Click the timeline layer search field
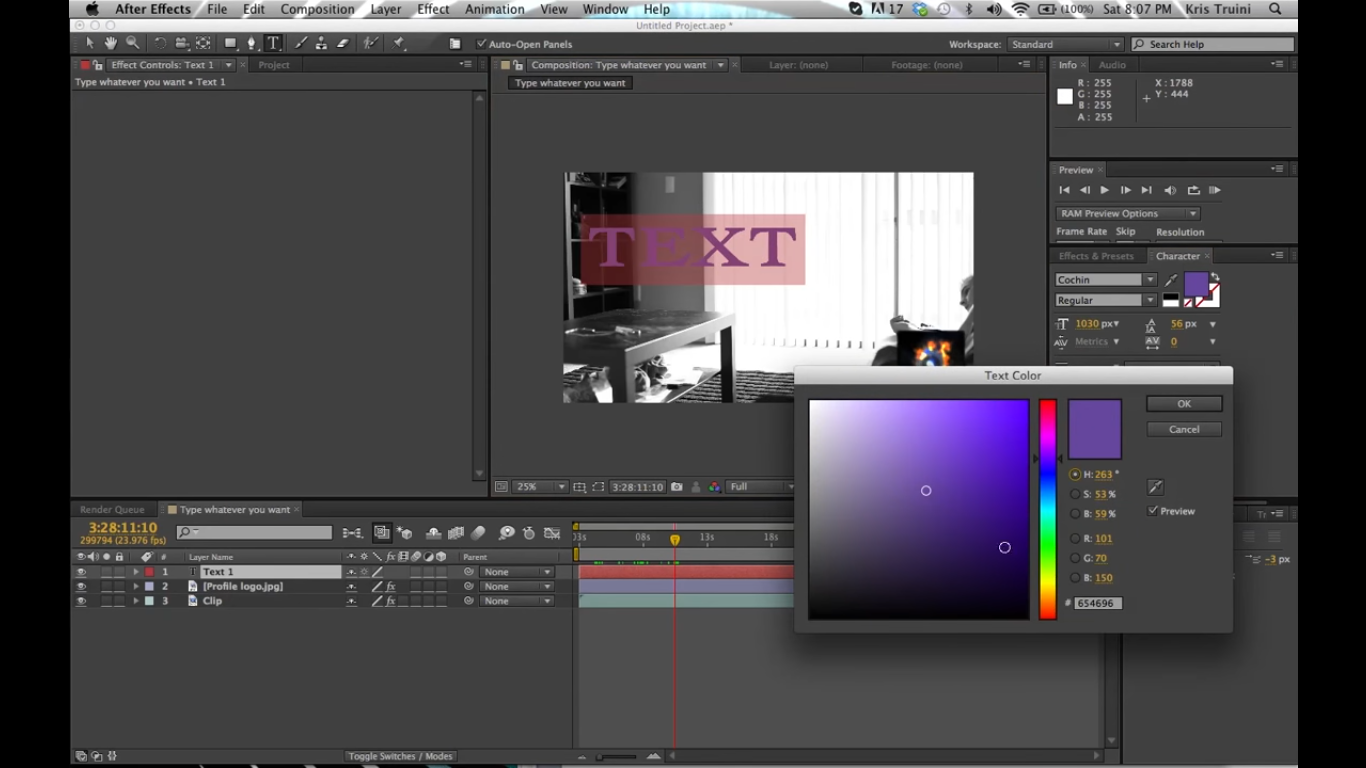The image size is (1366, 768). pyautogui.click(x=254, y=533)
